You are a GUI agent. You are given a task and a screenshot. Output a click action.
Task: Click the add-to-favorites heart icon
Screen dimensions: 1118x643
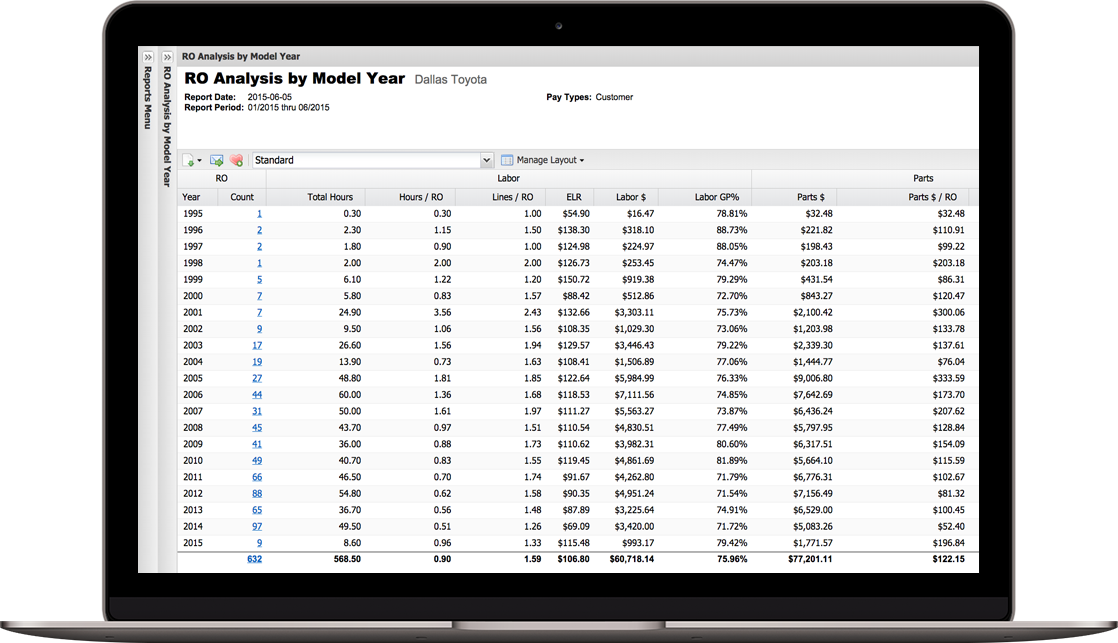pos(238,159)
